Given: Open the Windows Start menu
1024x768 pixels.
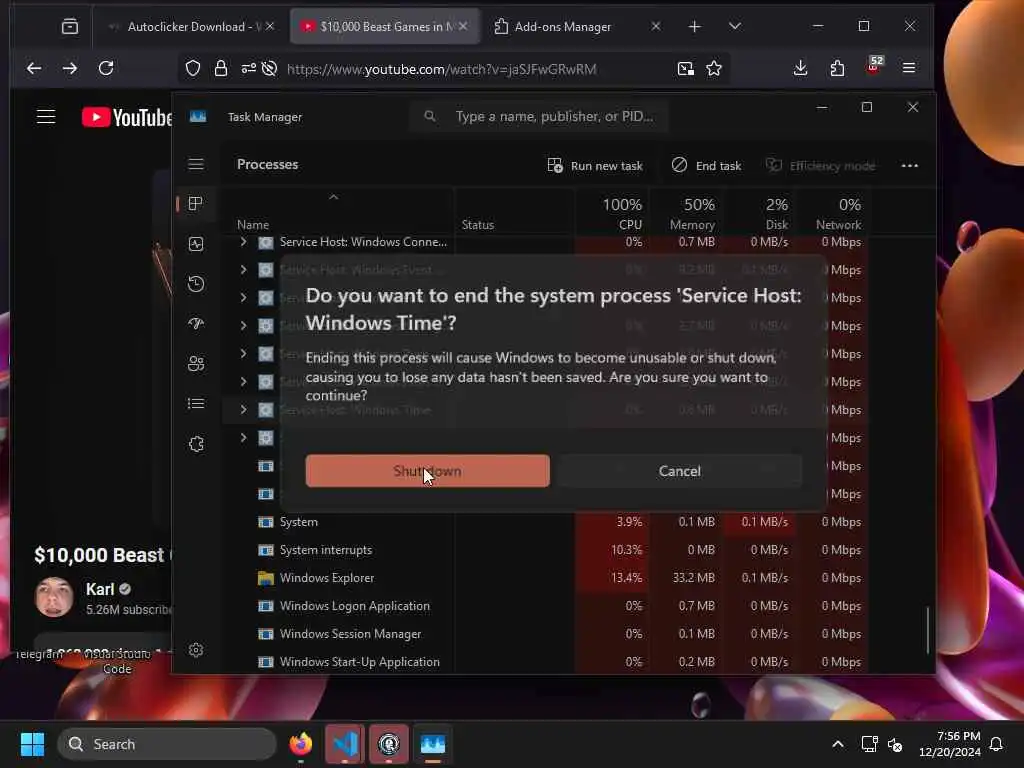Looking at the screenshot, I should pos(32,744).
